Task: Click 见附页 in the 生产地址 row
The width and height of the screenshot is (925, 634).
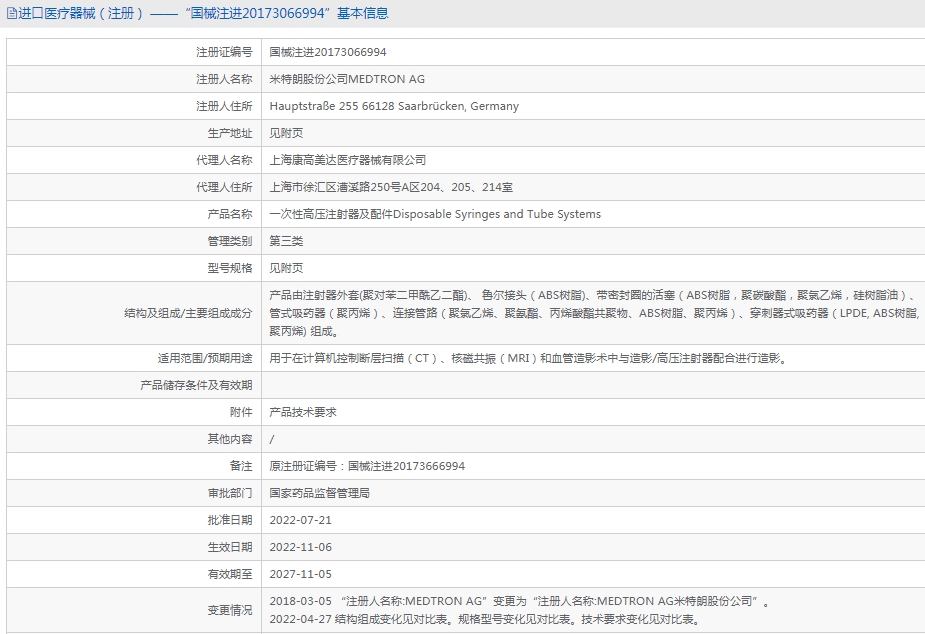Action: click(x=286, y=133)
